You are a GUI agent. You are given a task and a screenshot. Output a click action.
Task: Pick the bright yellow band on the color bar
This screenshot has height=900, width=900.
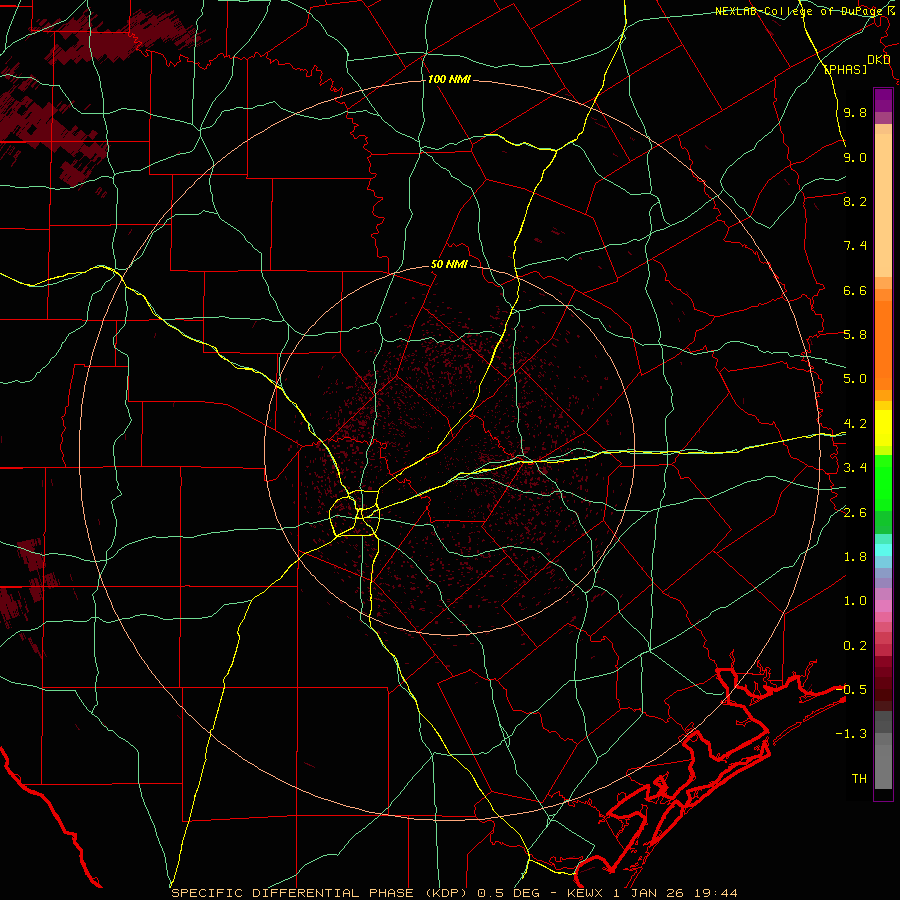coord(883,428)
